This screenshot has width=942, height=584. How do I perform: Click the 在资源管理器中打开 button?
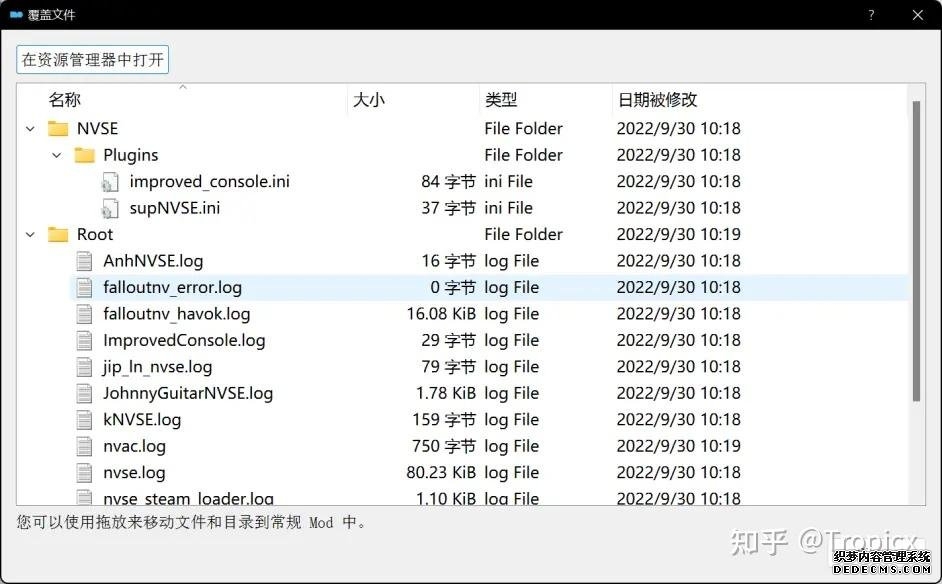pos(93,60)
